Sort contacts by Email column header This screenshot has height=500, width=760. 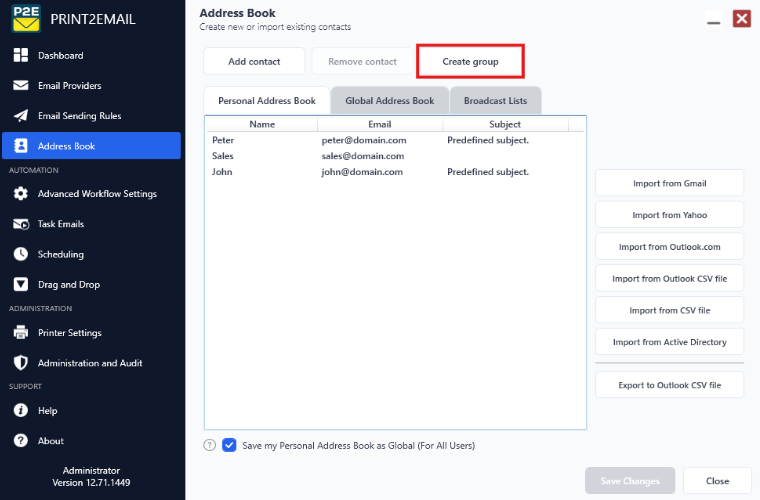(380, 124)
